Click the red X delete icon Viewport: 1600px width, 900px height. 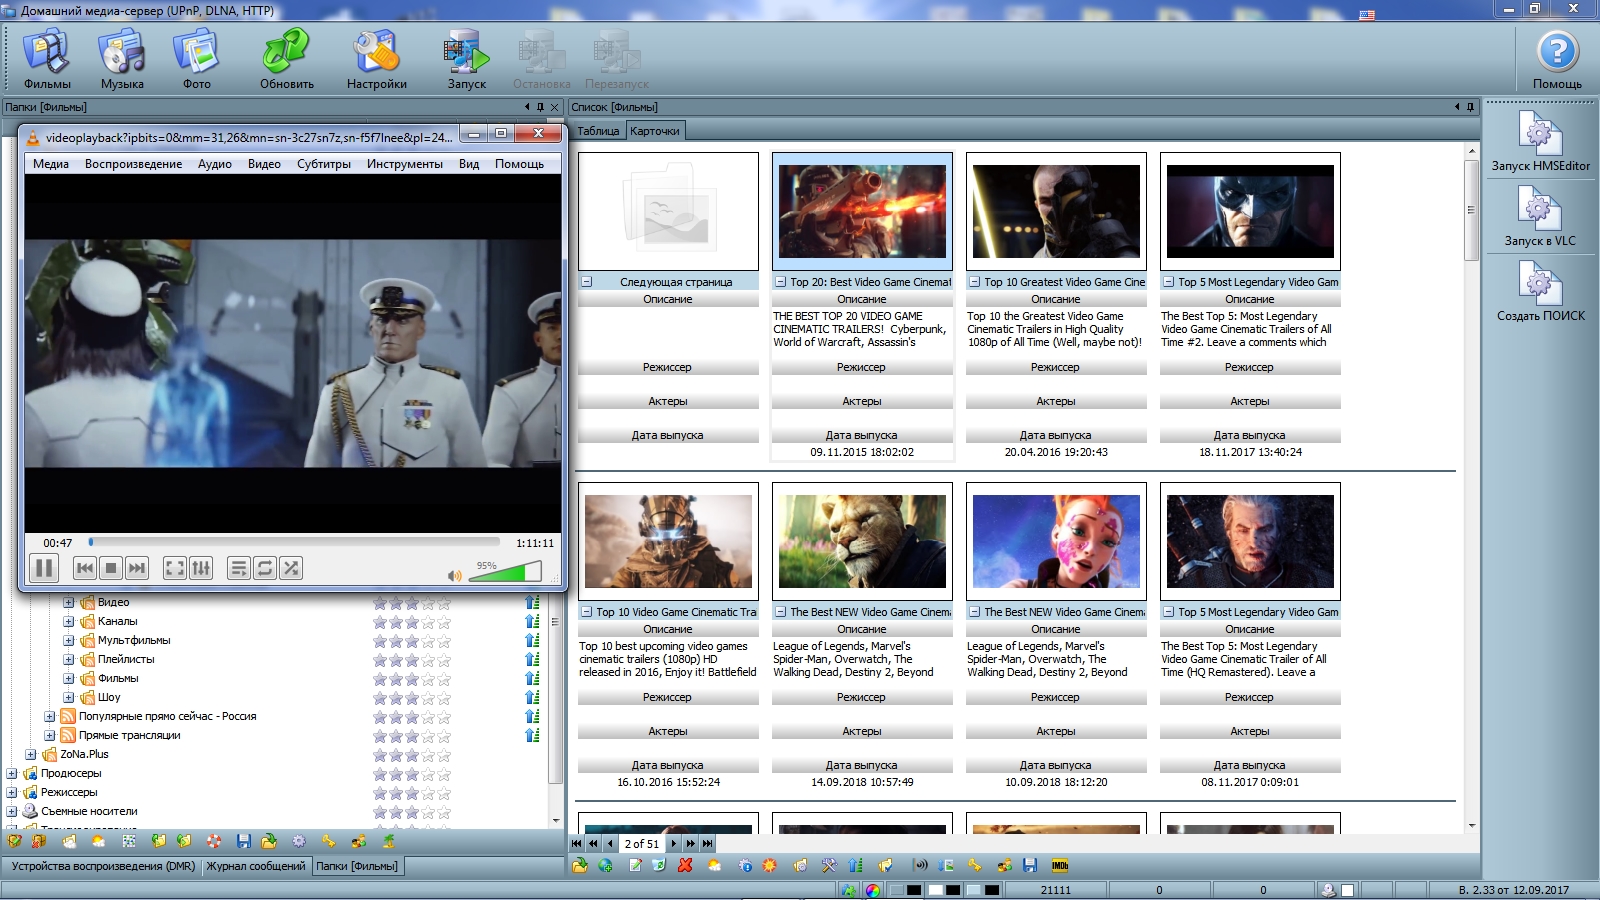[x=685, y=865]
